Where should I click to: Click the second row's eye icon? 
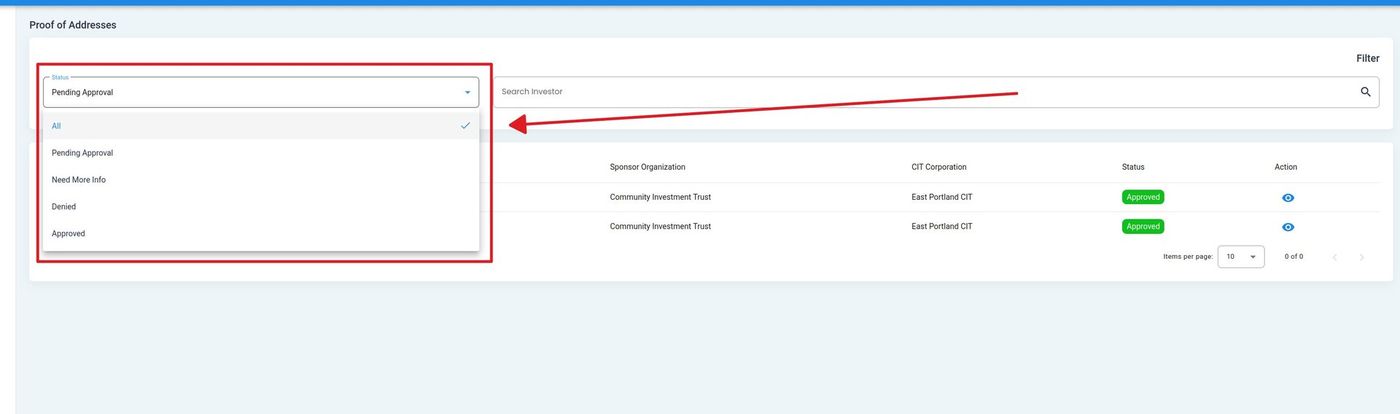[1287, 227]
